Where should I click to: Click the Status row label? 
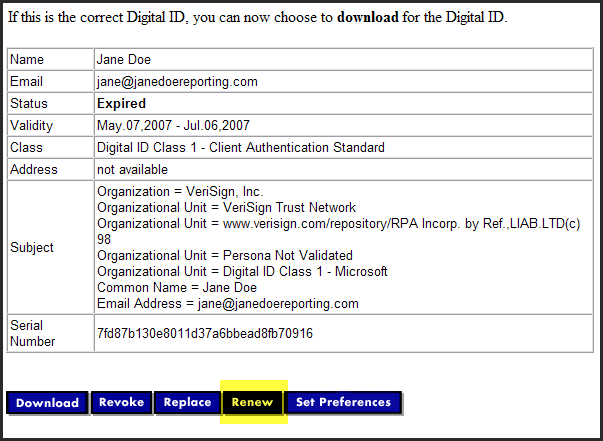(29, 103)
